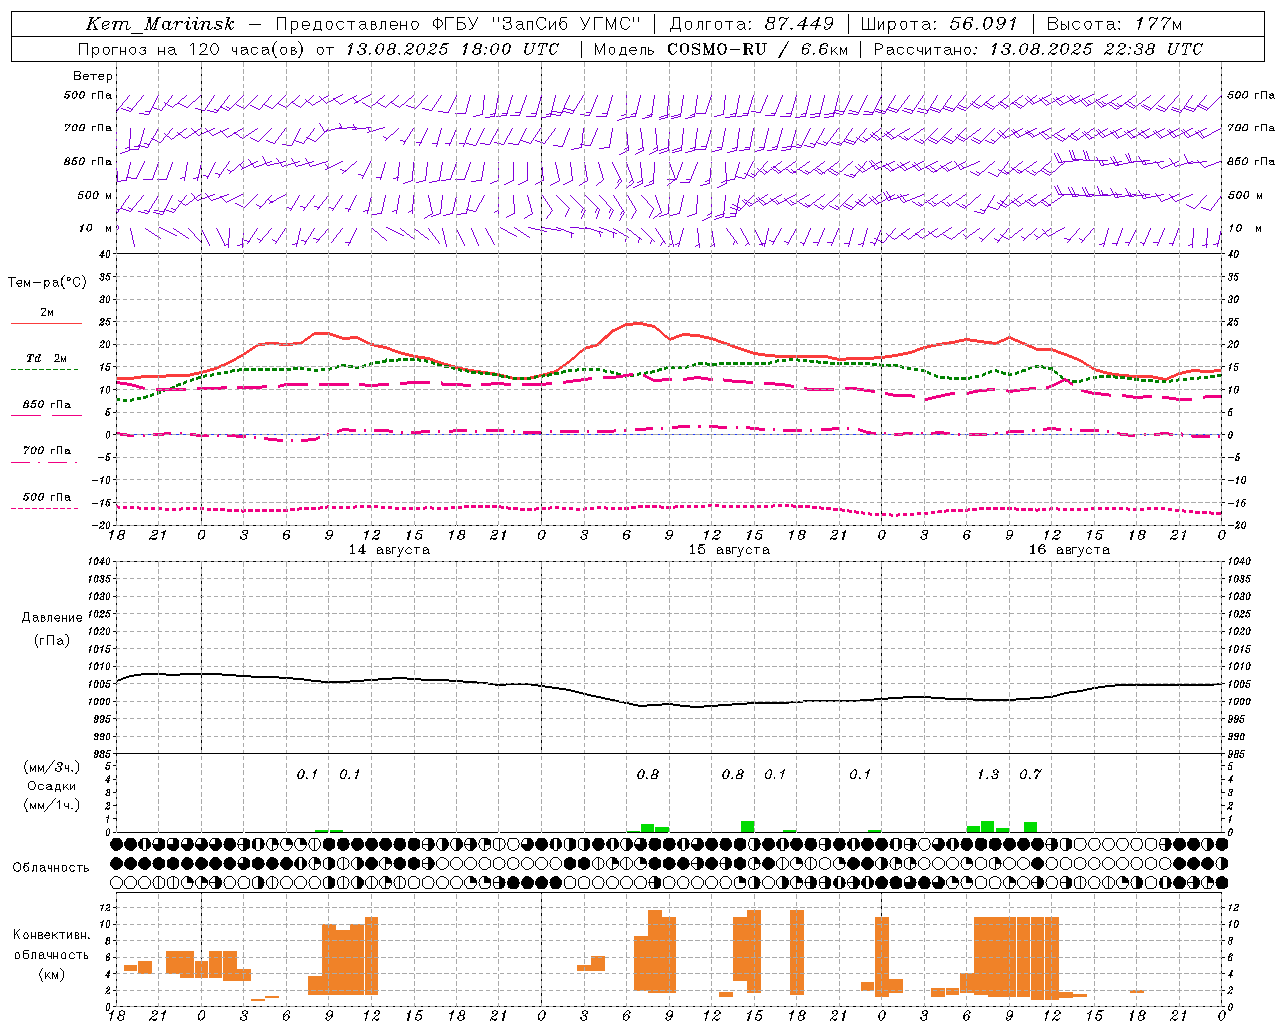Click the 'Долгота: 87.449' header value
The image size is (1280, 1024).
pyautogui.click(x=752, y=24)
